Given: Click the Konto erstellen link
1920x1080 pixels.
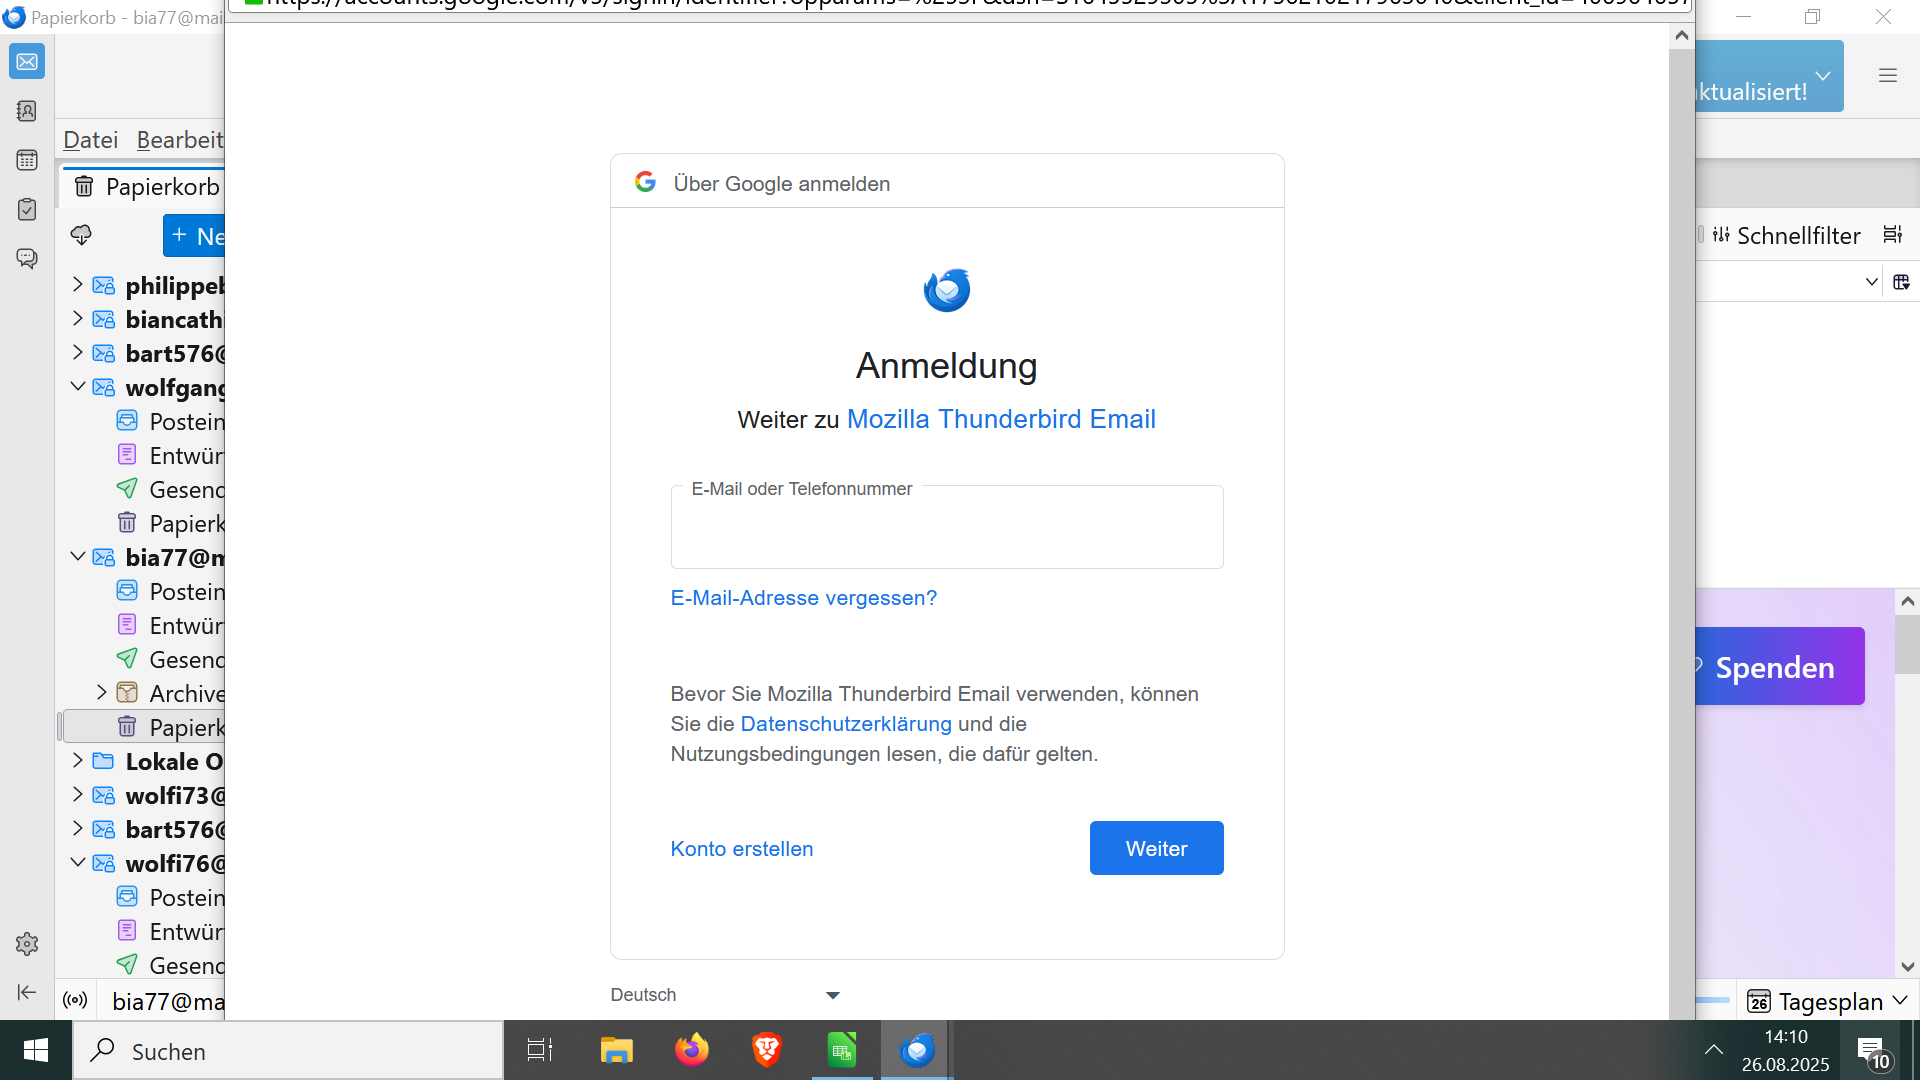Looking at the screenshot, I should [742, 849].
